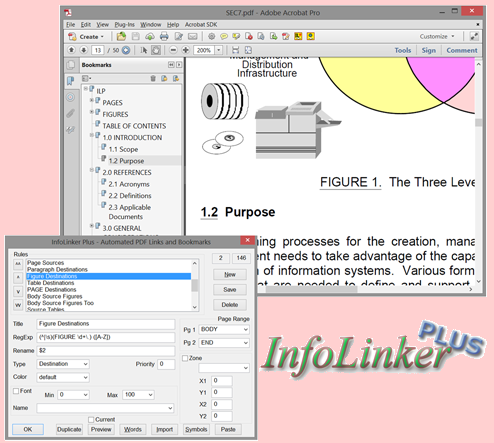
Task: Click the cloud upload toolbar icon
Action: (x=150, y=36)
